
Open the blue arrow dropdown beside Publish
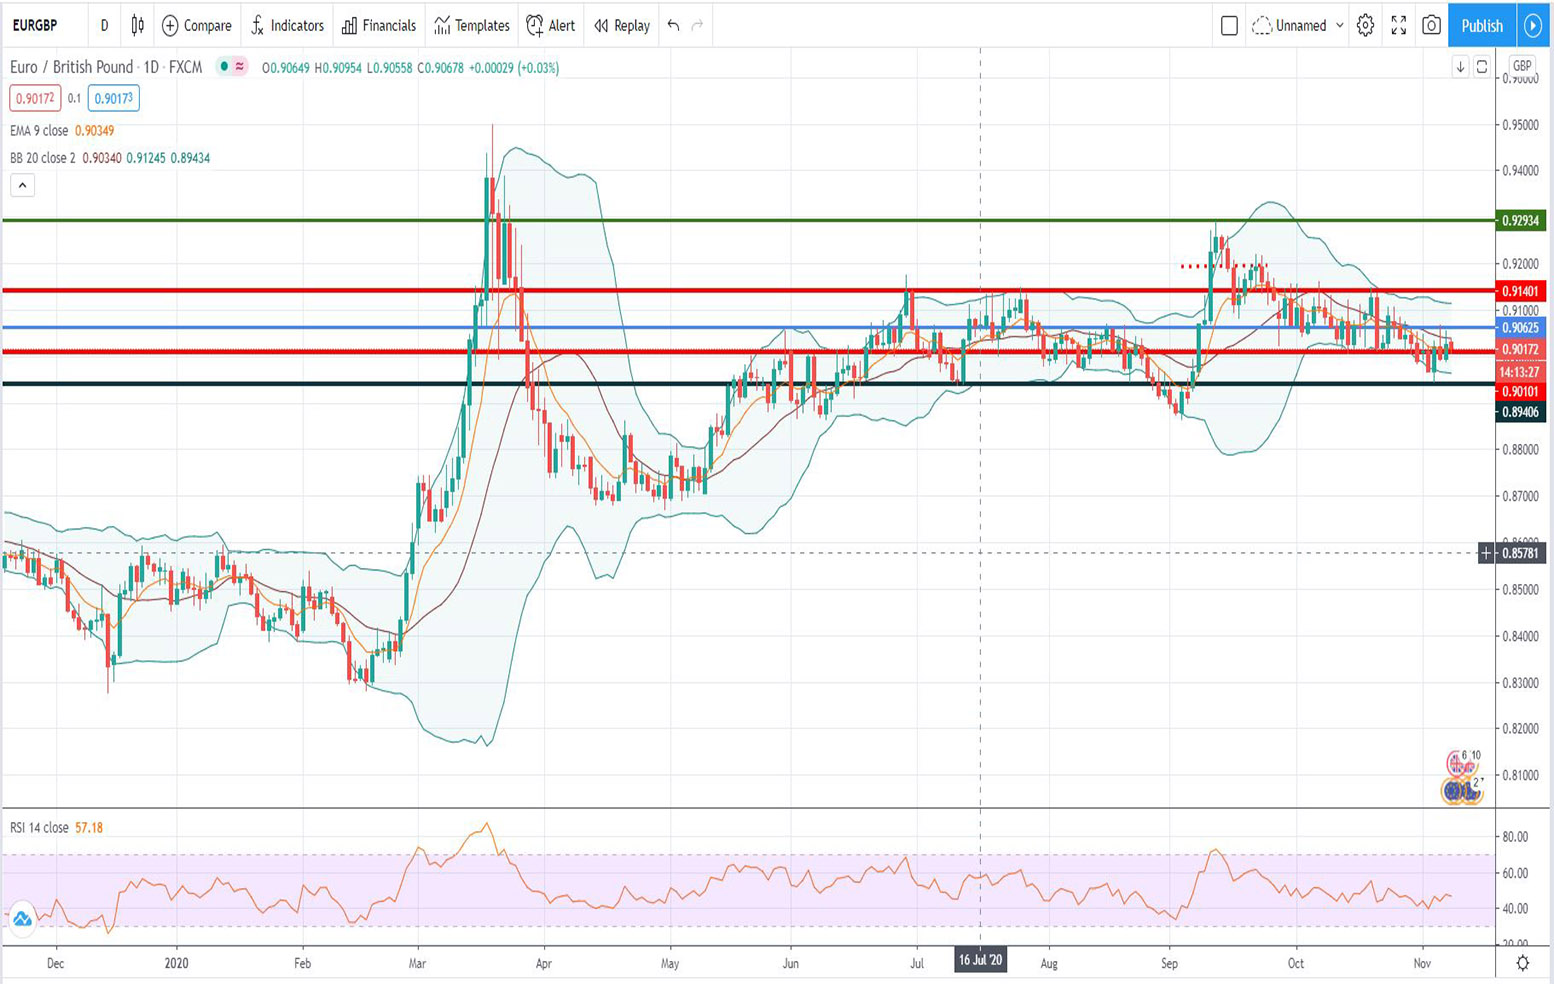coord(1533,26)
